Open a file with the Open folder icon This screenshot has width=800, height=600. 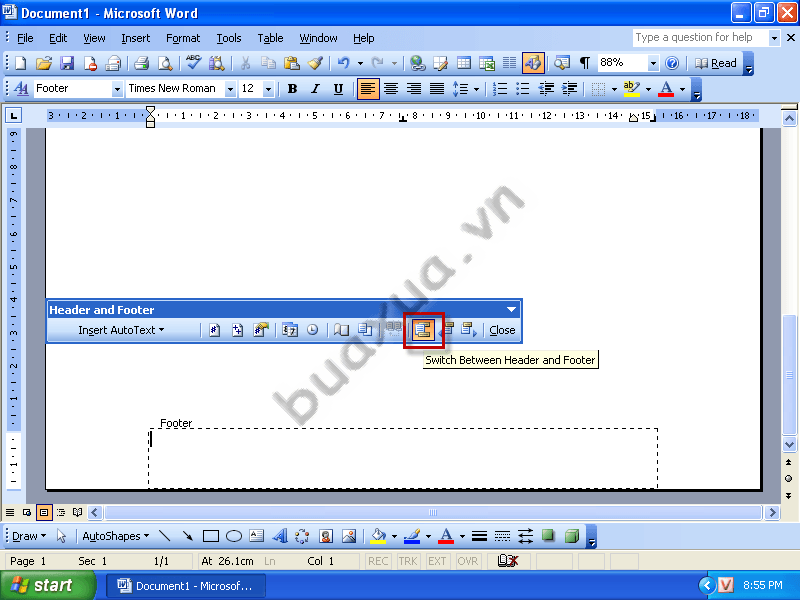click(x=44, y=63)
